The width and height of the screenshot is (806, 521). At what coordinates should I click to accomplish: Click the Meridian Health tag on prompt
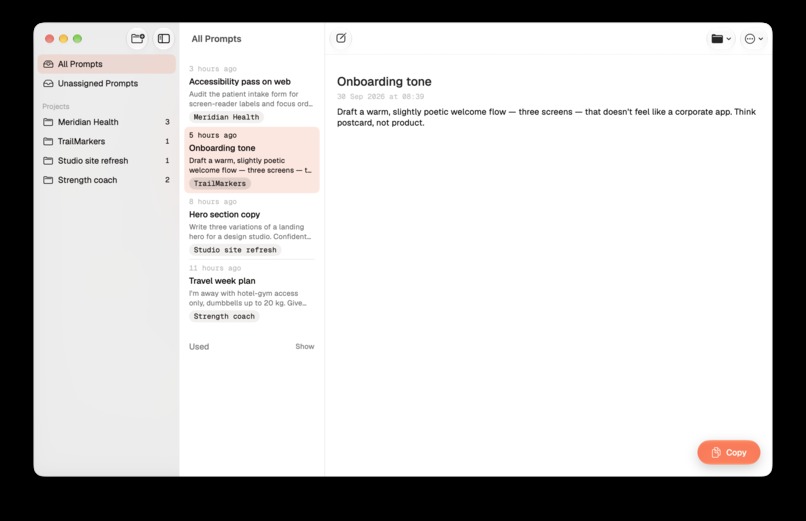point(226,117)
